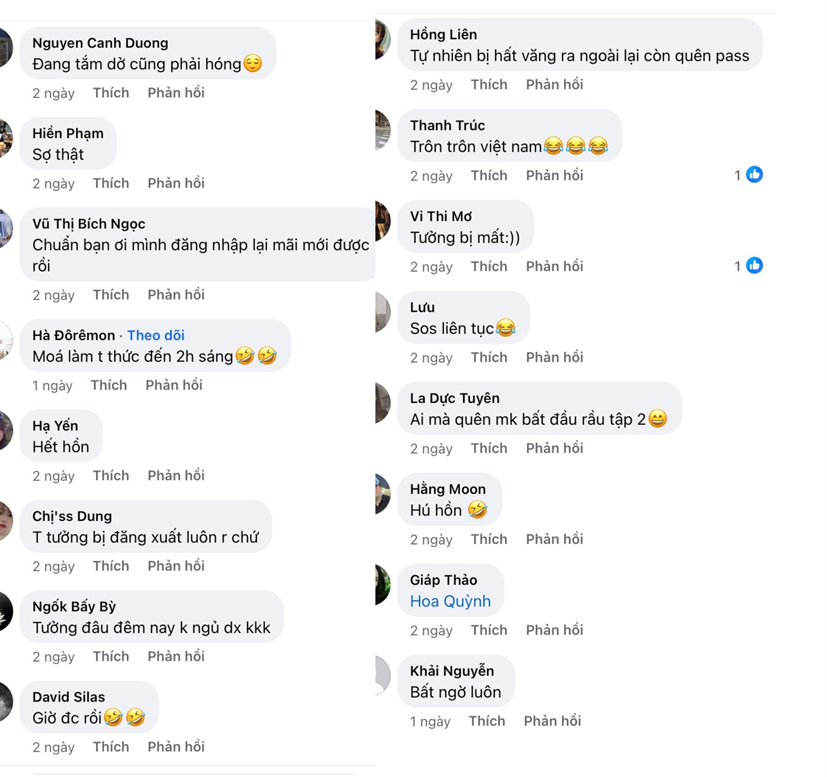Click Phản hồi under Khải Nguyễn's comment
The height and width of the screenshot is (777, 827).
tap(552, 720)
